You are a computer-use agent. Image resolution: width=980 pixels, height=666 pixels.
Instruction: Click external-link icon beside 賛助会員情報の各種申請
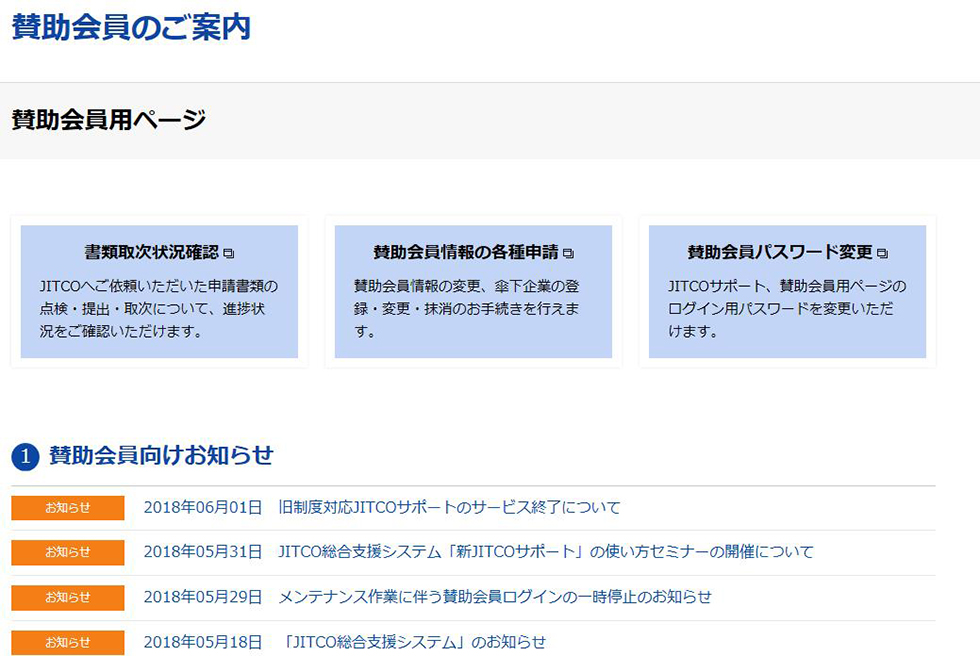(568, 254)
